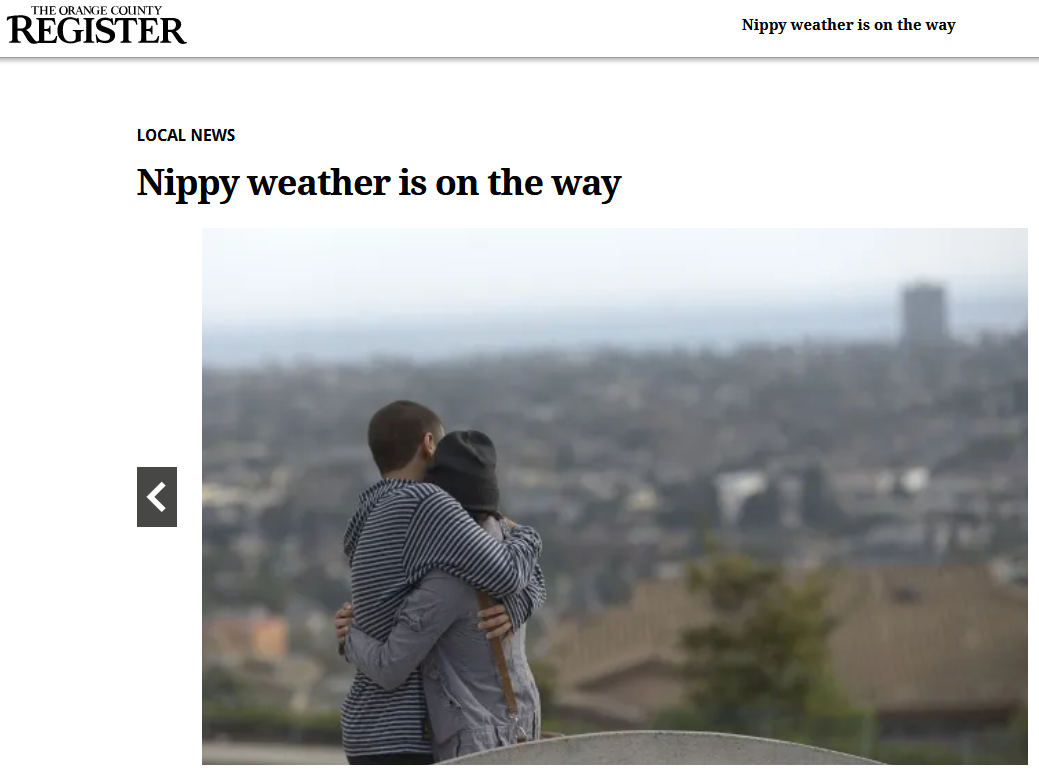This screenshot has width=1039, height=775.
Task: Open The Orange County Register logo homepage
Action: click(x=97, y=25)
